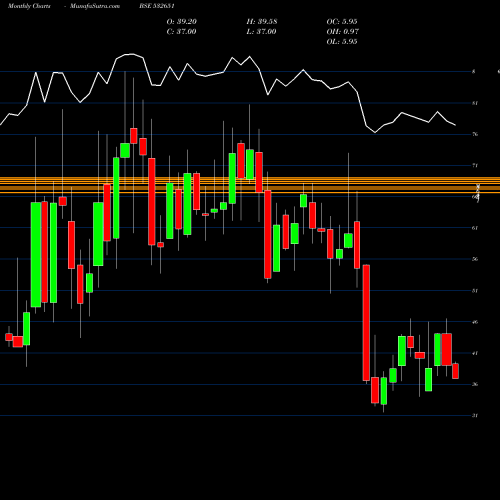
Task: Click the 'BSE 532651' stock code
Action: [157, 6]
